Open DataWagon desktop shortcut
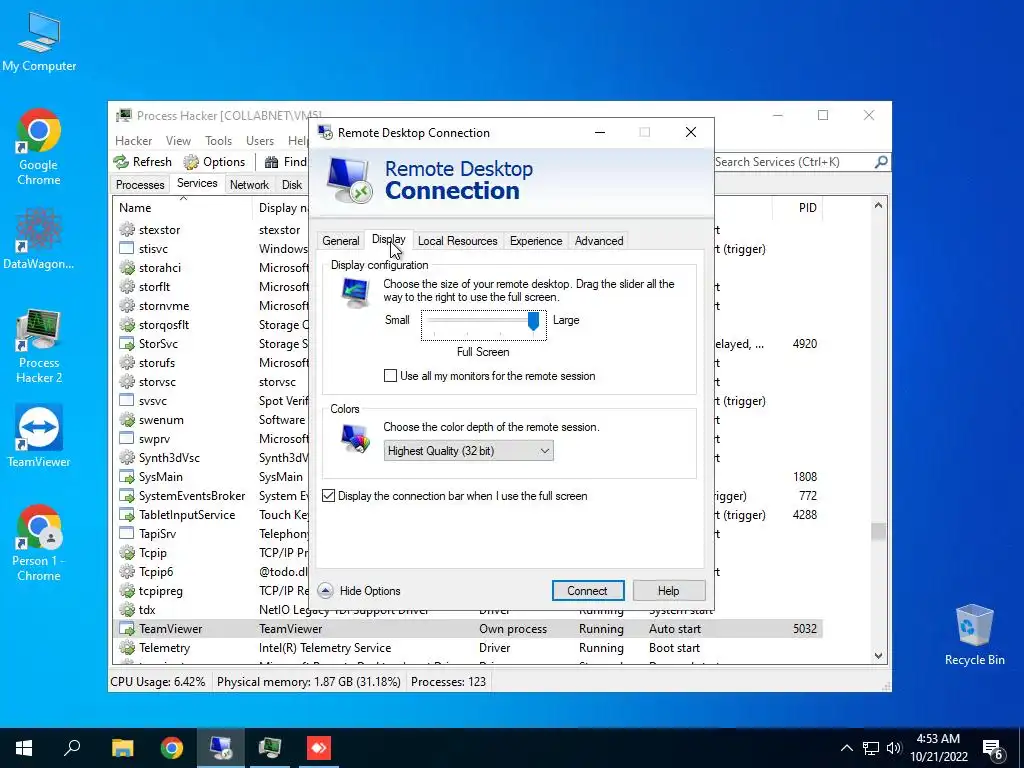This screenshot has height=768, width=1024. 39,239
